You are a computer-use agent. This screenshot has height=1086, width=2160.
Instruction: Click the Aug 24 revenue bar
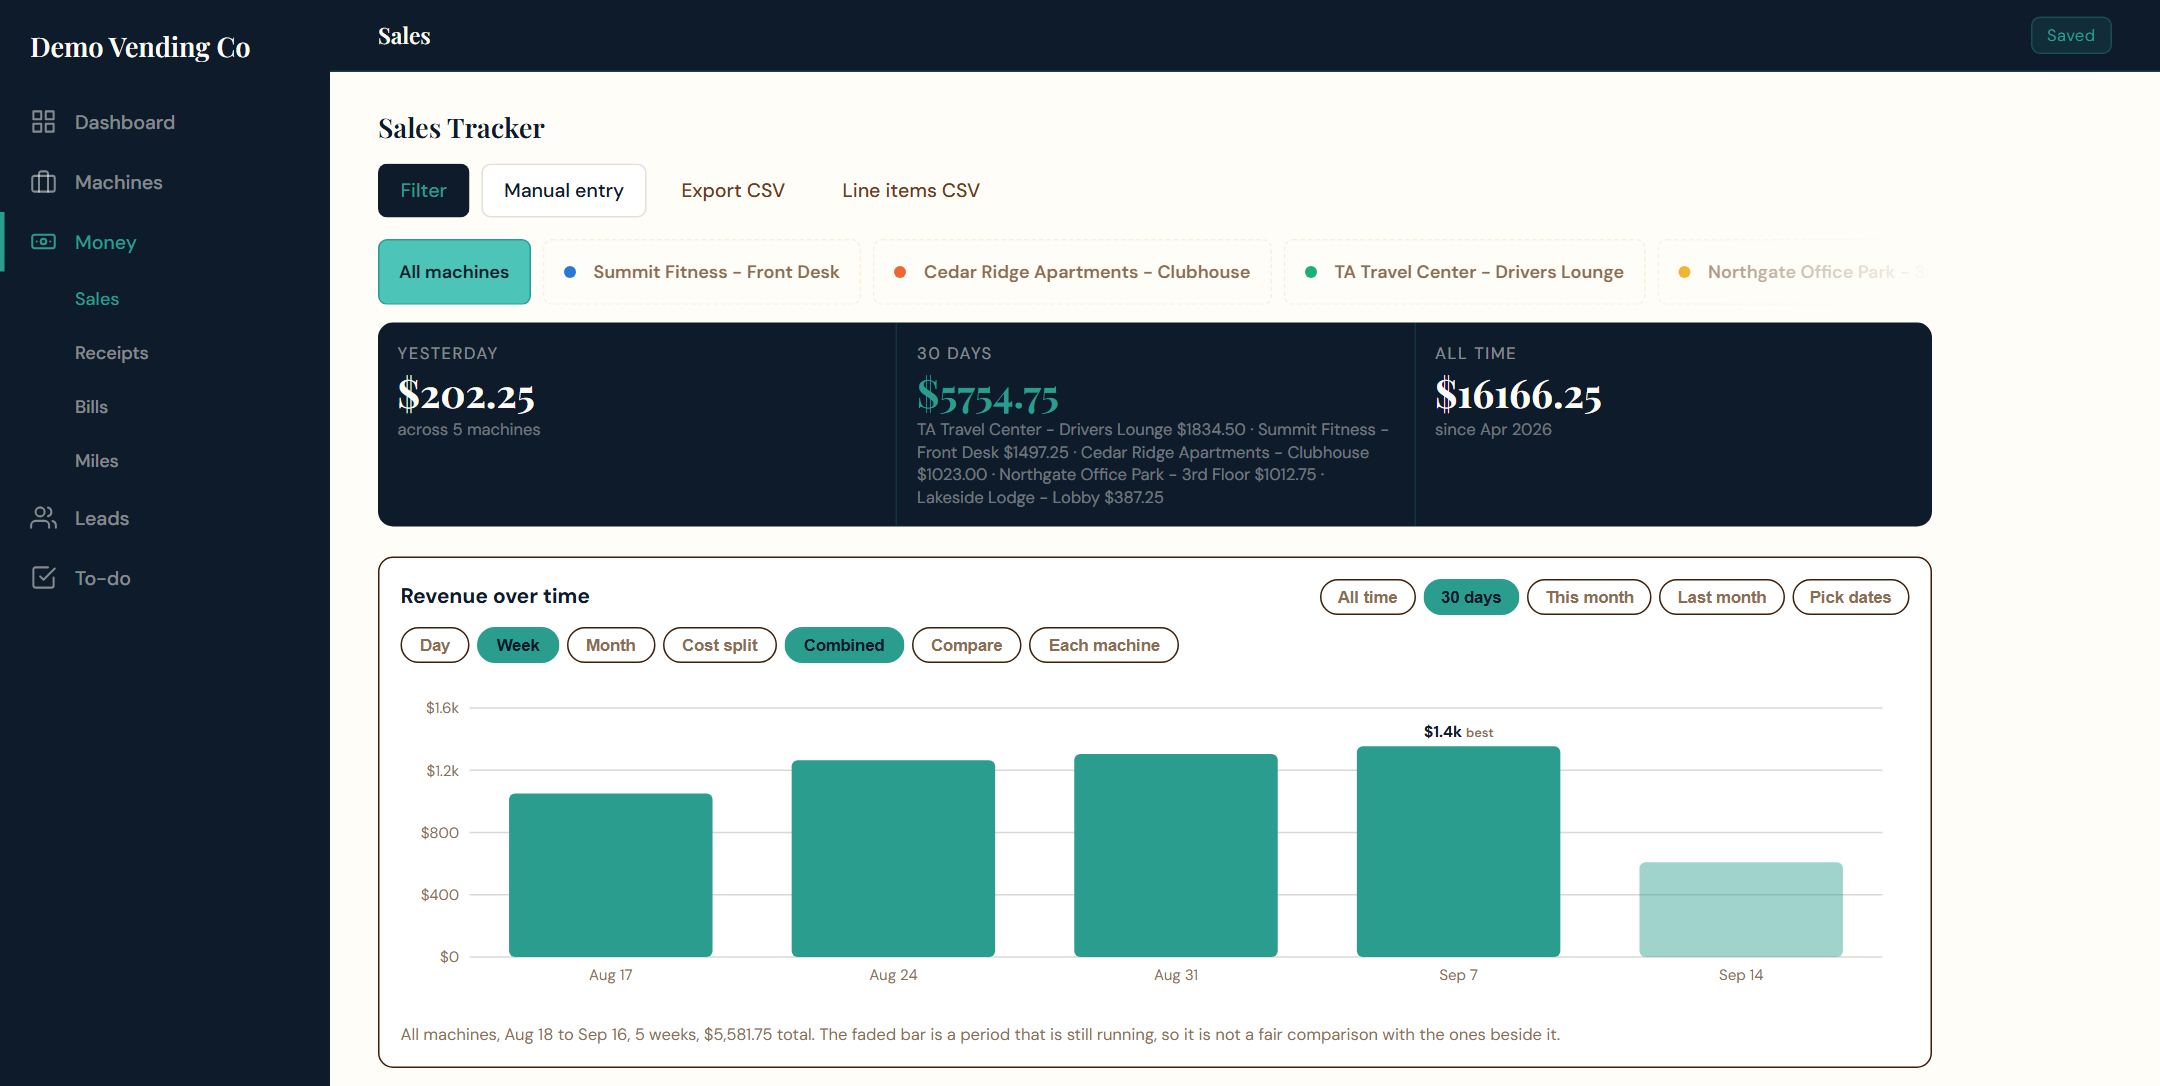point(893,858)
